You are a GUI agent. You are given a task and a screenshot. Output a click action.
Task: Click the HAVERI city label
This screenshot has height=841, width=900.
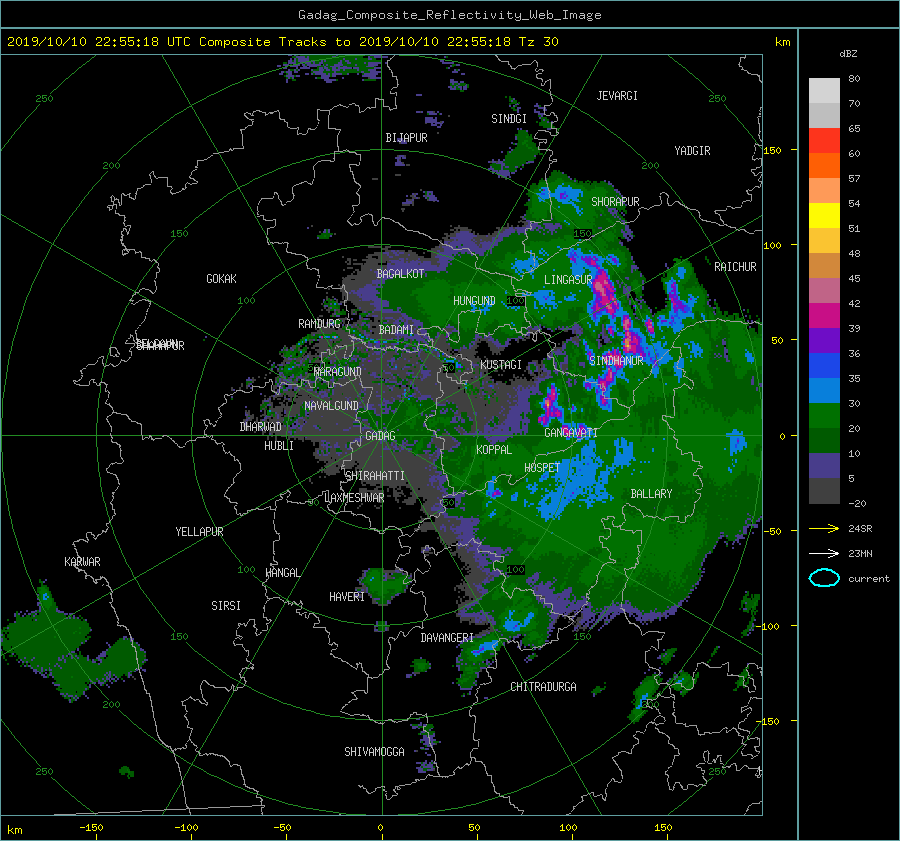(347, 597)
